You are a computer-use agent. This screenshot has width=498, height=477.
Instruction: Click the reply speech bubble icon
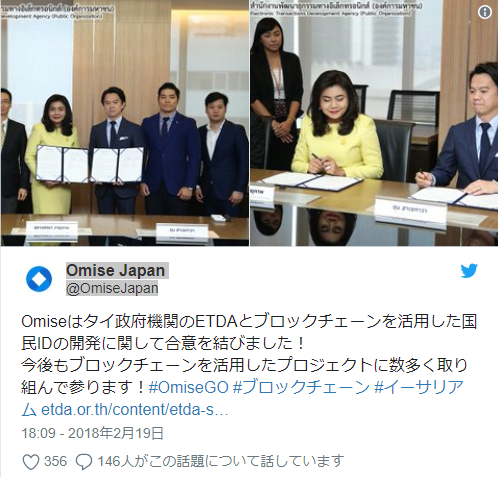(84, 462)
